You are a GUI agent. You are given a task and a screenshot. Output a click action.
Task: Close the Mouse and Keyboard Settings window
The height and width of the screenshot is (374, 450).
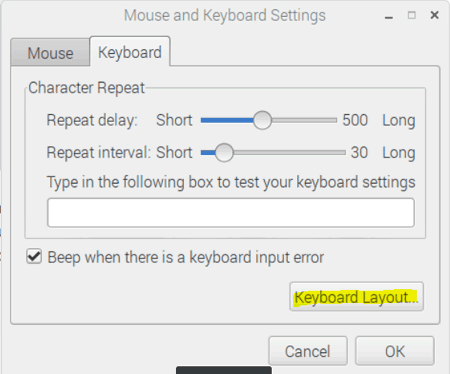pyautogui.click(x=434, y=15)
